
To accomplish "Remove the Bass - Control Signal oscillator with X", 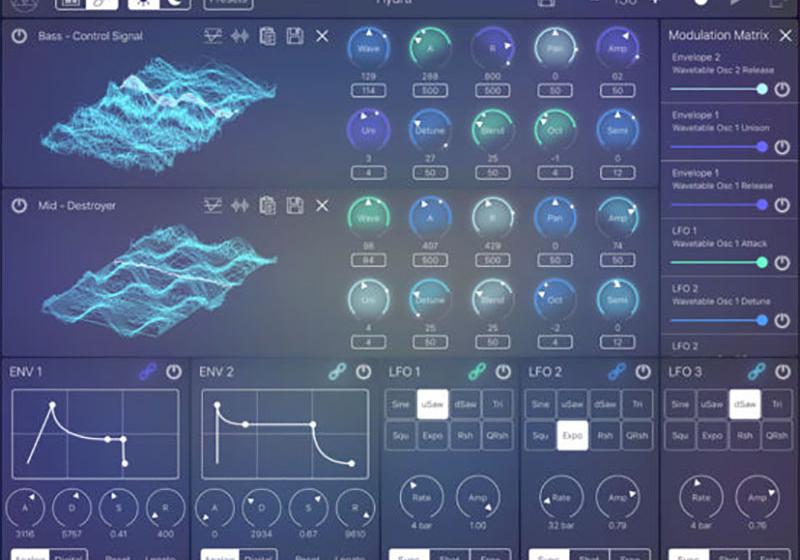I will [322, 36].
